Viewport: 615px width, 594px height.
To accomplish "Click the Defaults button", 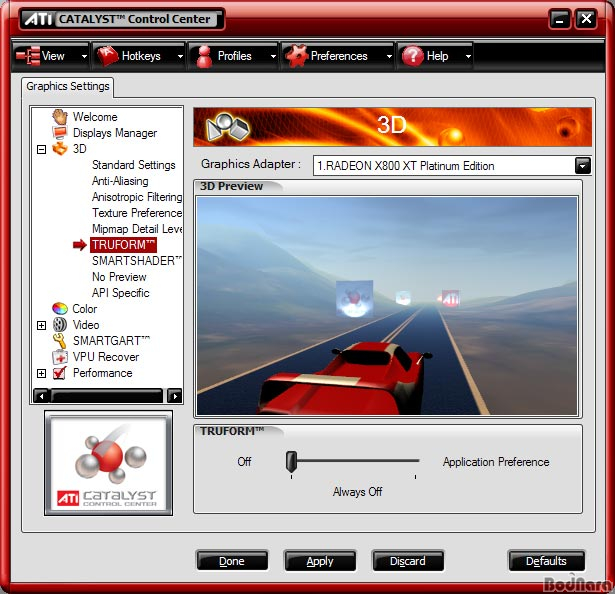I will 546,561.
